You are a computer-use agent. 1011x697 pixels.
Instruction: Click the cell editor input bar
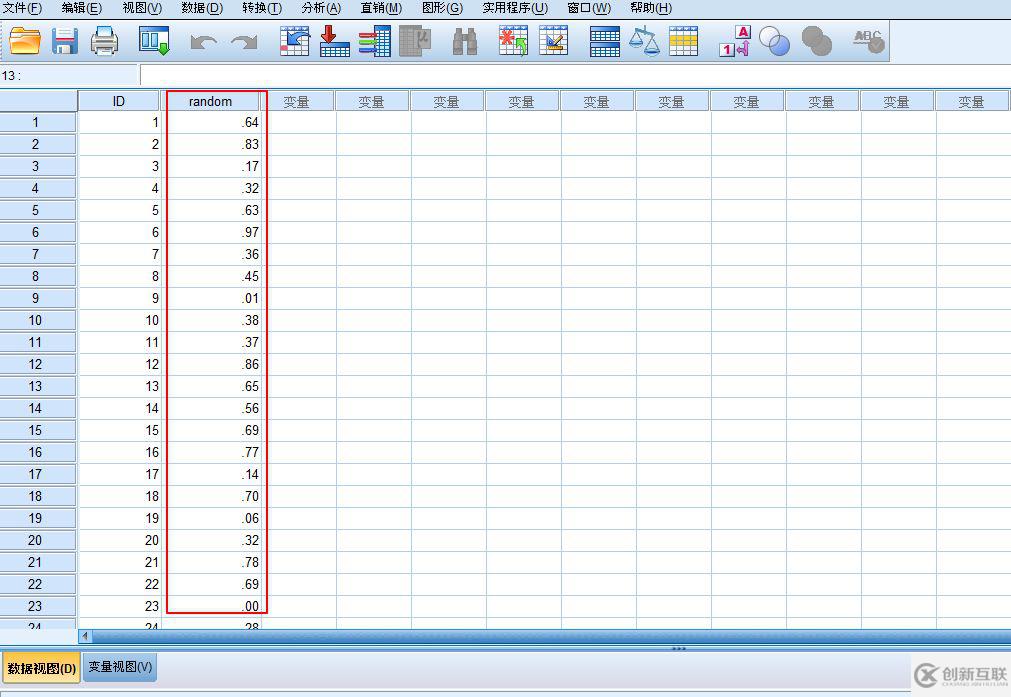pyautogui.click(x=575, y=75)
